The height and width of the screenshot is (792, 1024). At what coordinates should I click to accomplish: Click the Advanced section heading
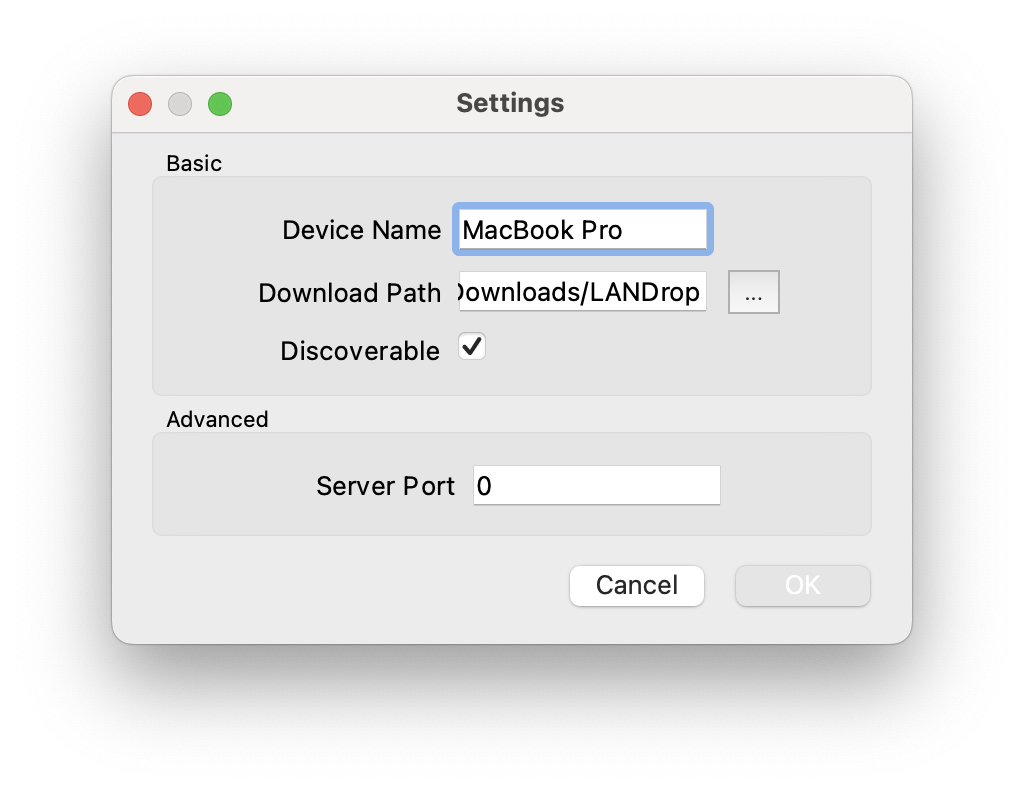[x=217, y=419]
